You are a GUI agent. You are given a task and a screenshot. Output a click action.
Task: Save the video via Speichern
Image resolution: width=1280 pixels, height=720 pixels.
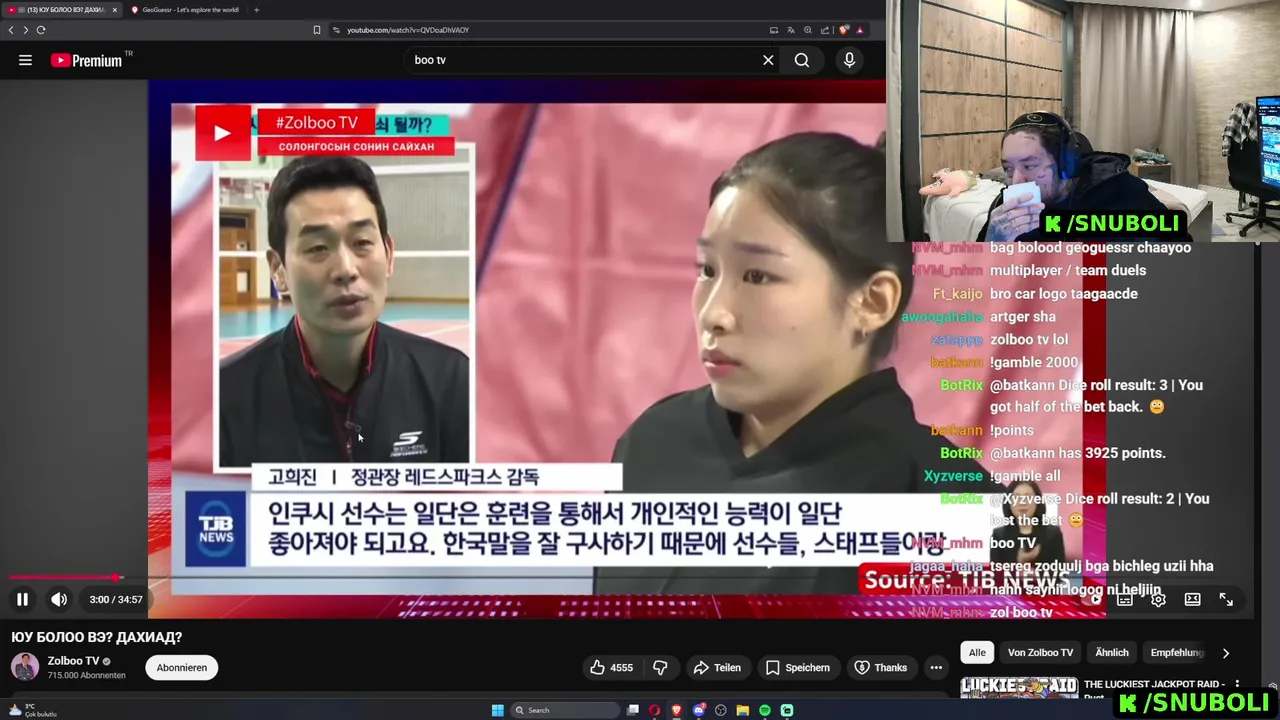797,667
